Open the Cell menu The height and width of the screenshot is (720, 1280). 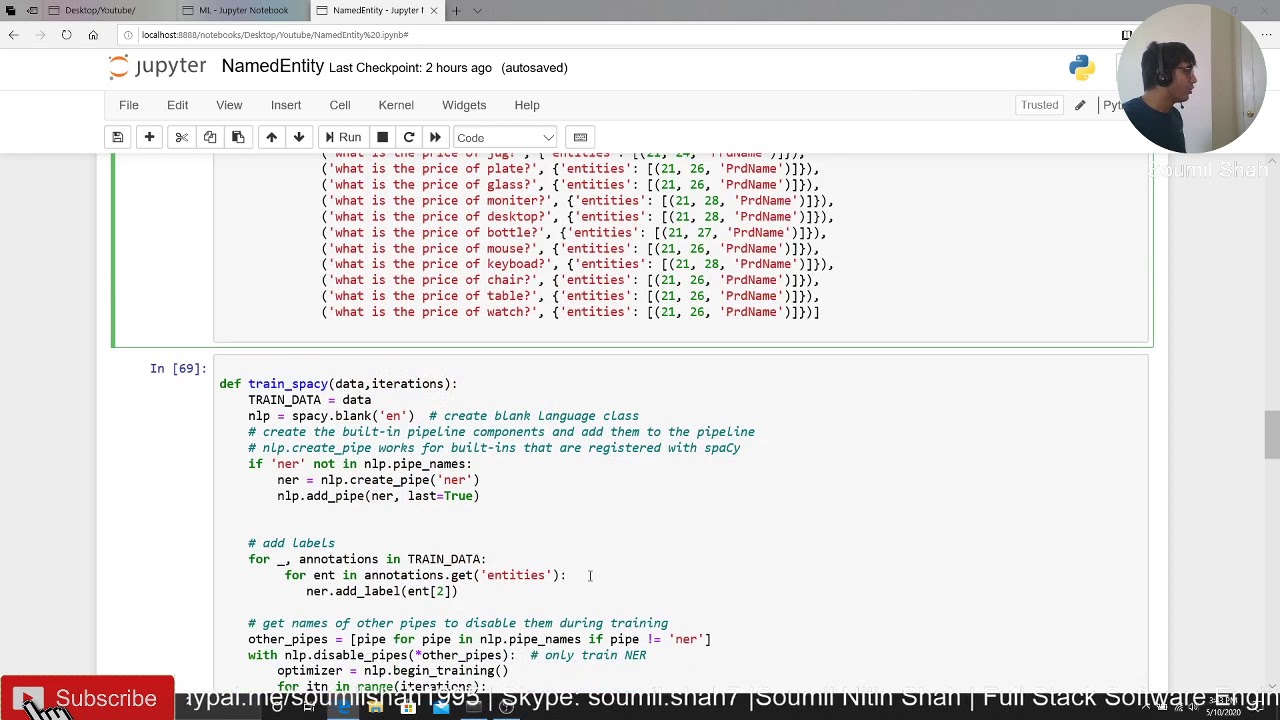click(340, 105)
